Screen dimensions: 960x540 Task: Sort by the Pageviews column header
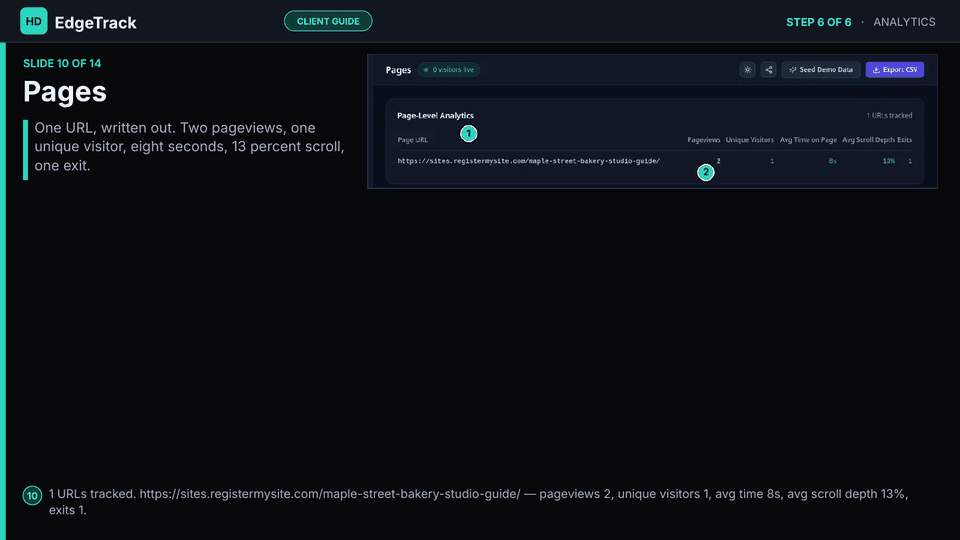703,140
